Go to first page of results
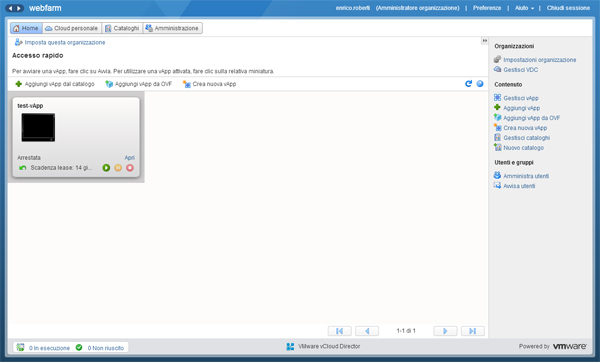600x362 pixels. pyautogui.click(x=339, y=331)
